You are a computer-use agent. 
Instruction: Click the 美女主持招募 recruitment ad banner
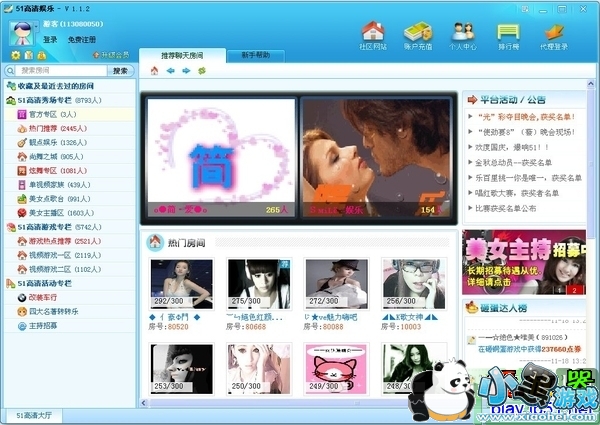coord(524,262)
